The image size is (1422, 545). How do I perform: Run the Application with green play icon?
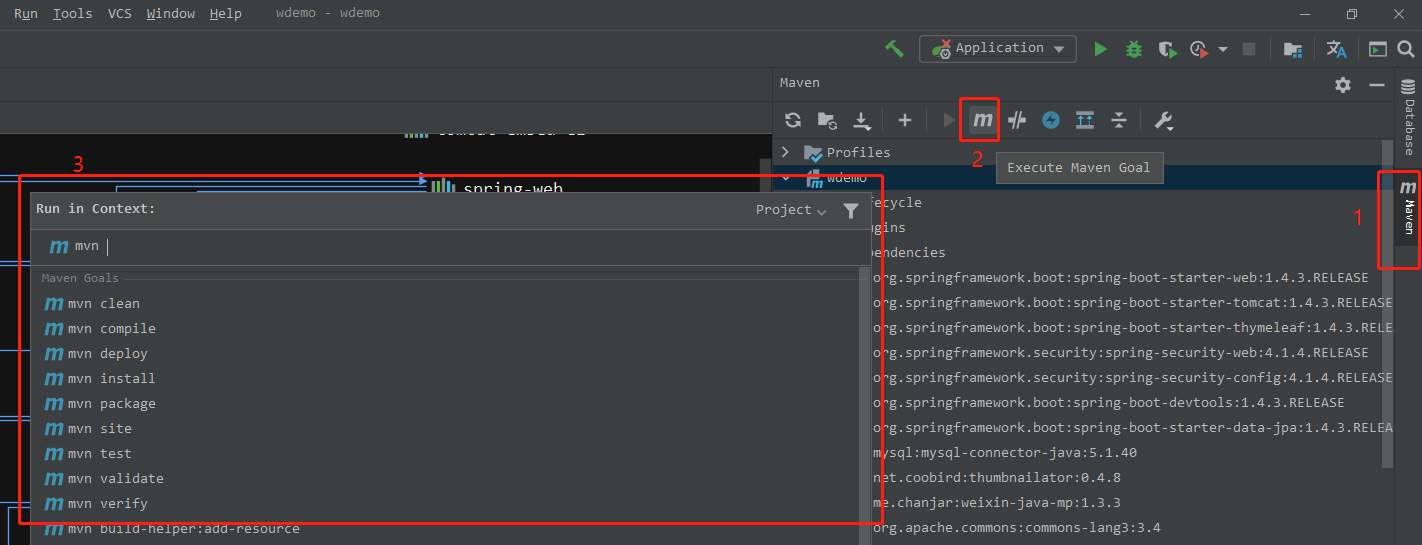click(x=1101, y=49)
